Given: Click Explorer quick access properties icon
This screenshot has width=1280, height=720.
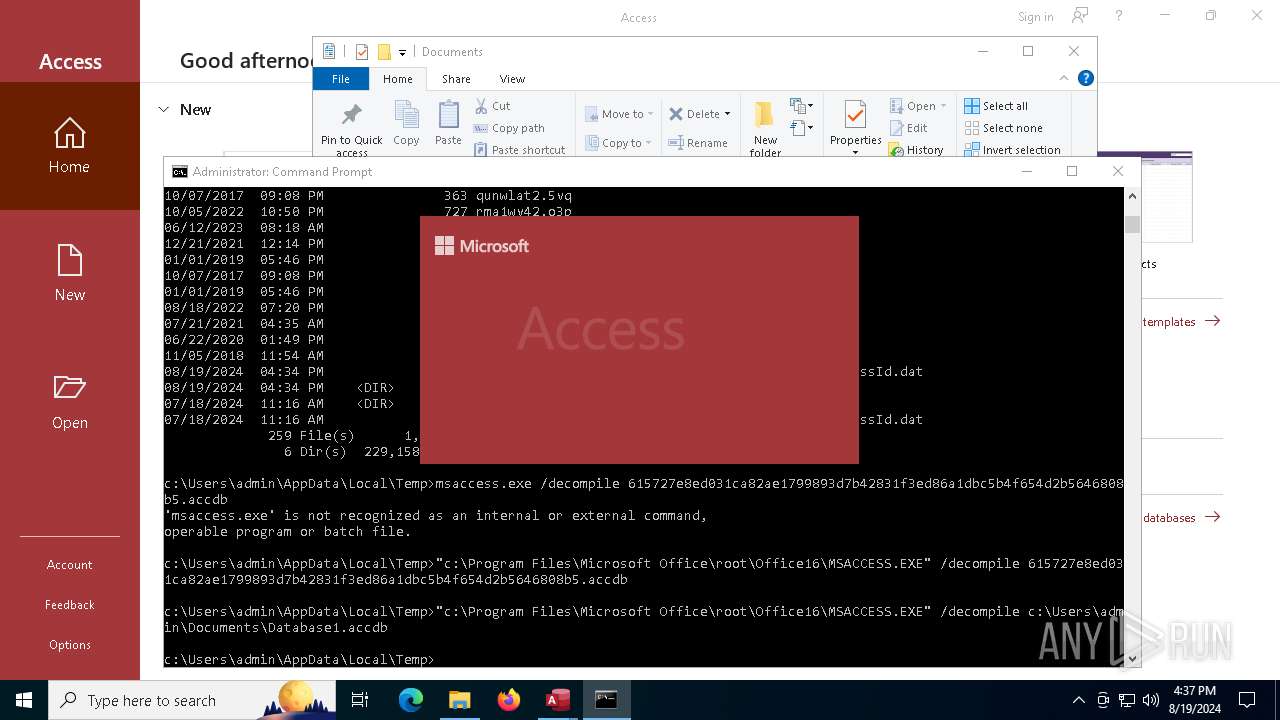Looking at the screenshot, I should coord(362,52).
